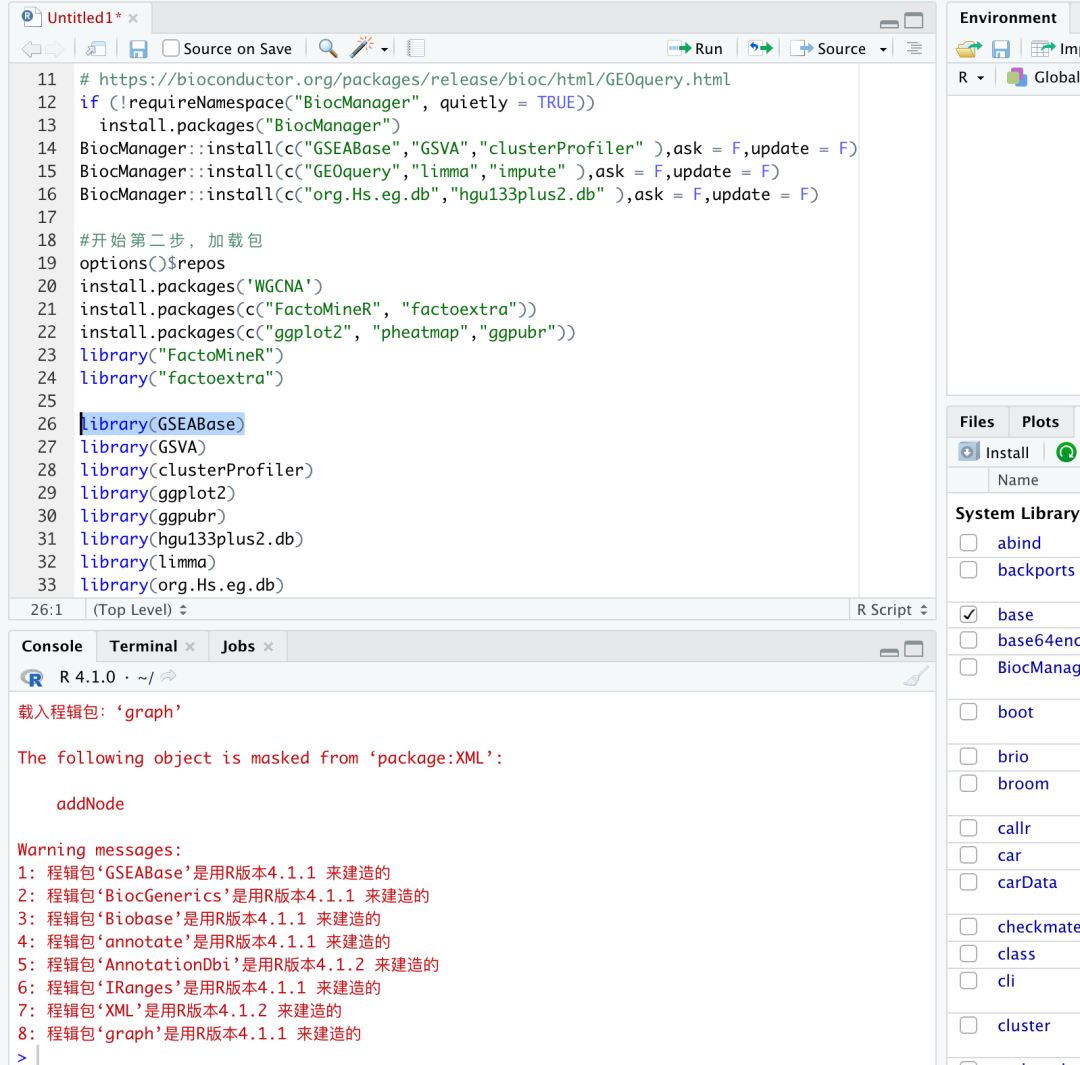
Task: Update packages green circle icon
Action: click(x=1066, y=453)
